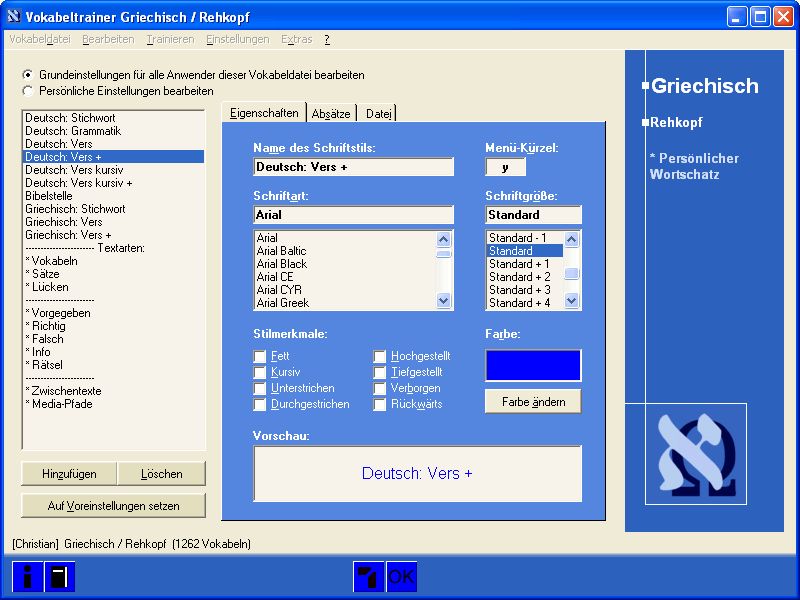Click the info icon in bottom bar

[x=28, y=577]
